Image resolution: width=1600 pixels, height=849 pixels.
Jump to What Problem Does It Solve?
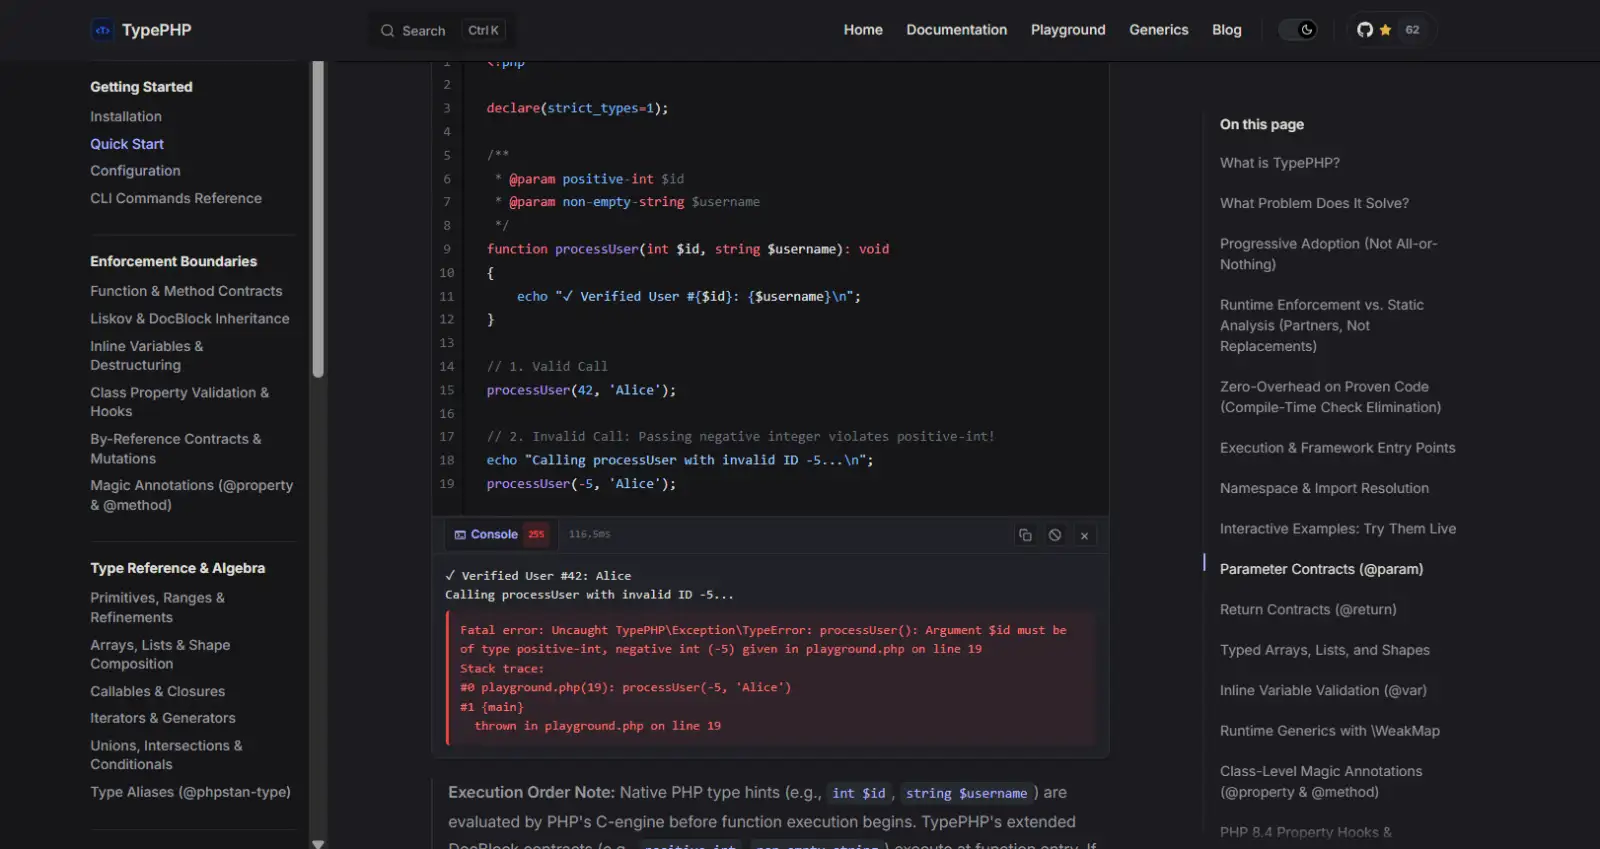tap(1314, 203)
